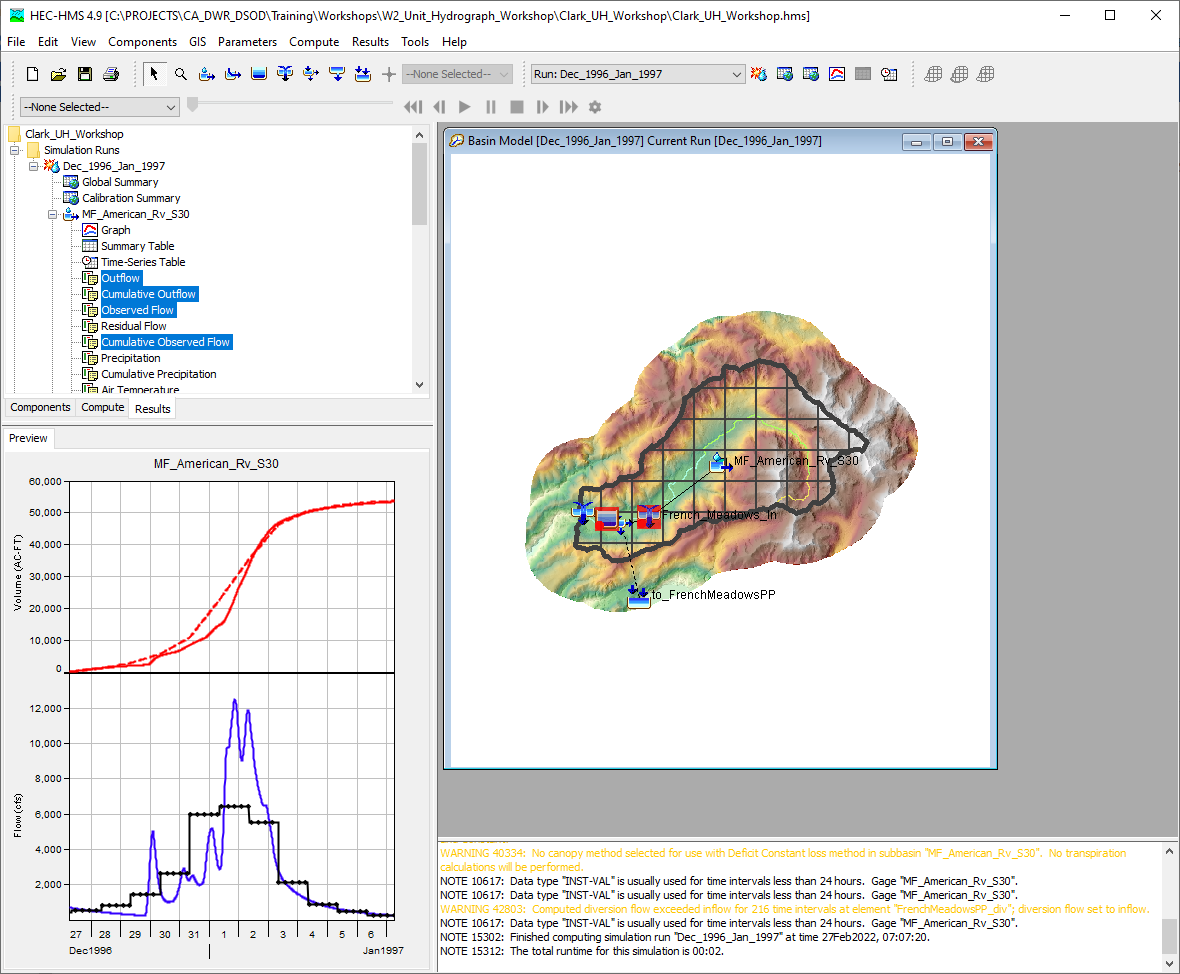Select the subbasin creation tool

pyautogui.click(x=207, y=73)
